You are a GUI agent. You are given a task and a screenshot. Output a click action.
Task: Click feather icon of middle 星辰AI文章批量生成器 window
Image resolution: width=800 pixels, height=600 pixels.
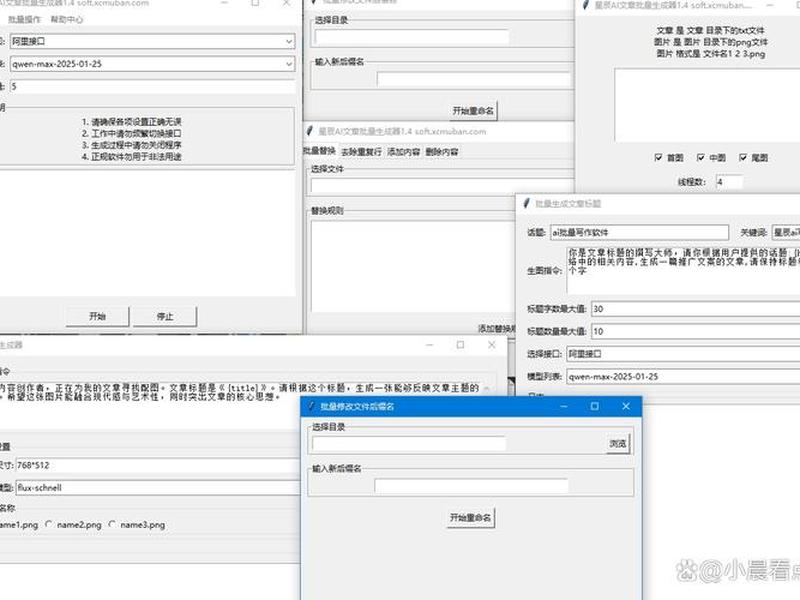(x=309, y=131)
